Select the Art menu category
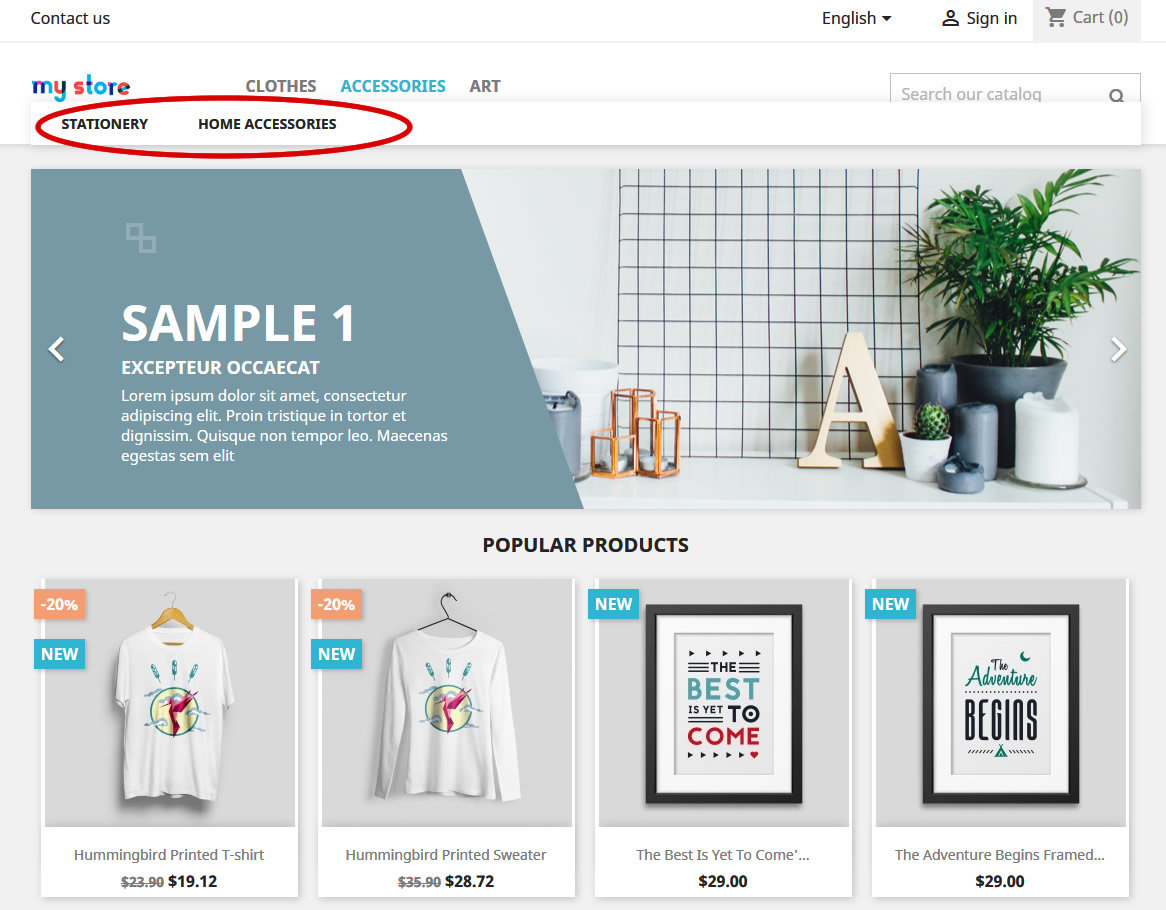Viewport: 1166px width, 910px height. [x=485, y=86]
